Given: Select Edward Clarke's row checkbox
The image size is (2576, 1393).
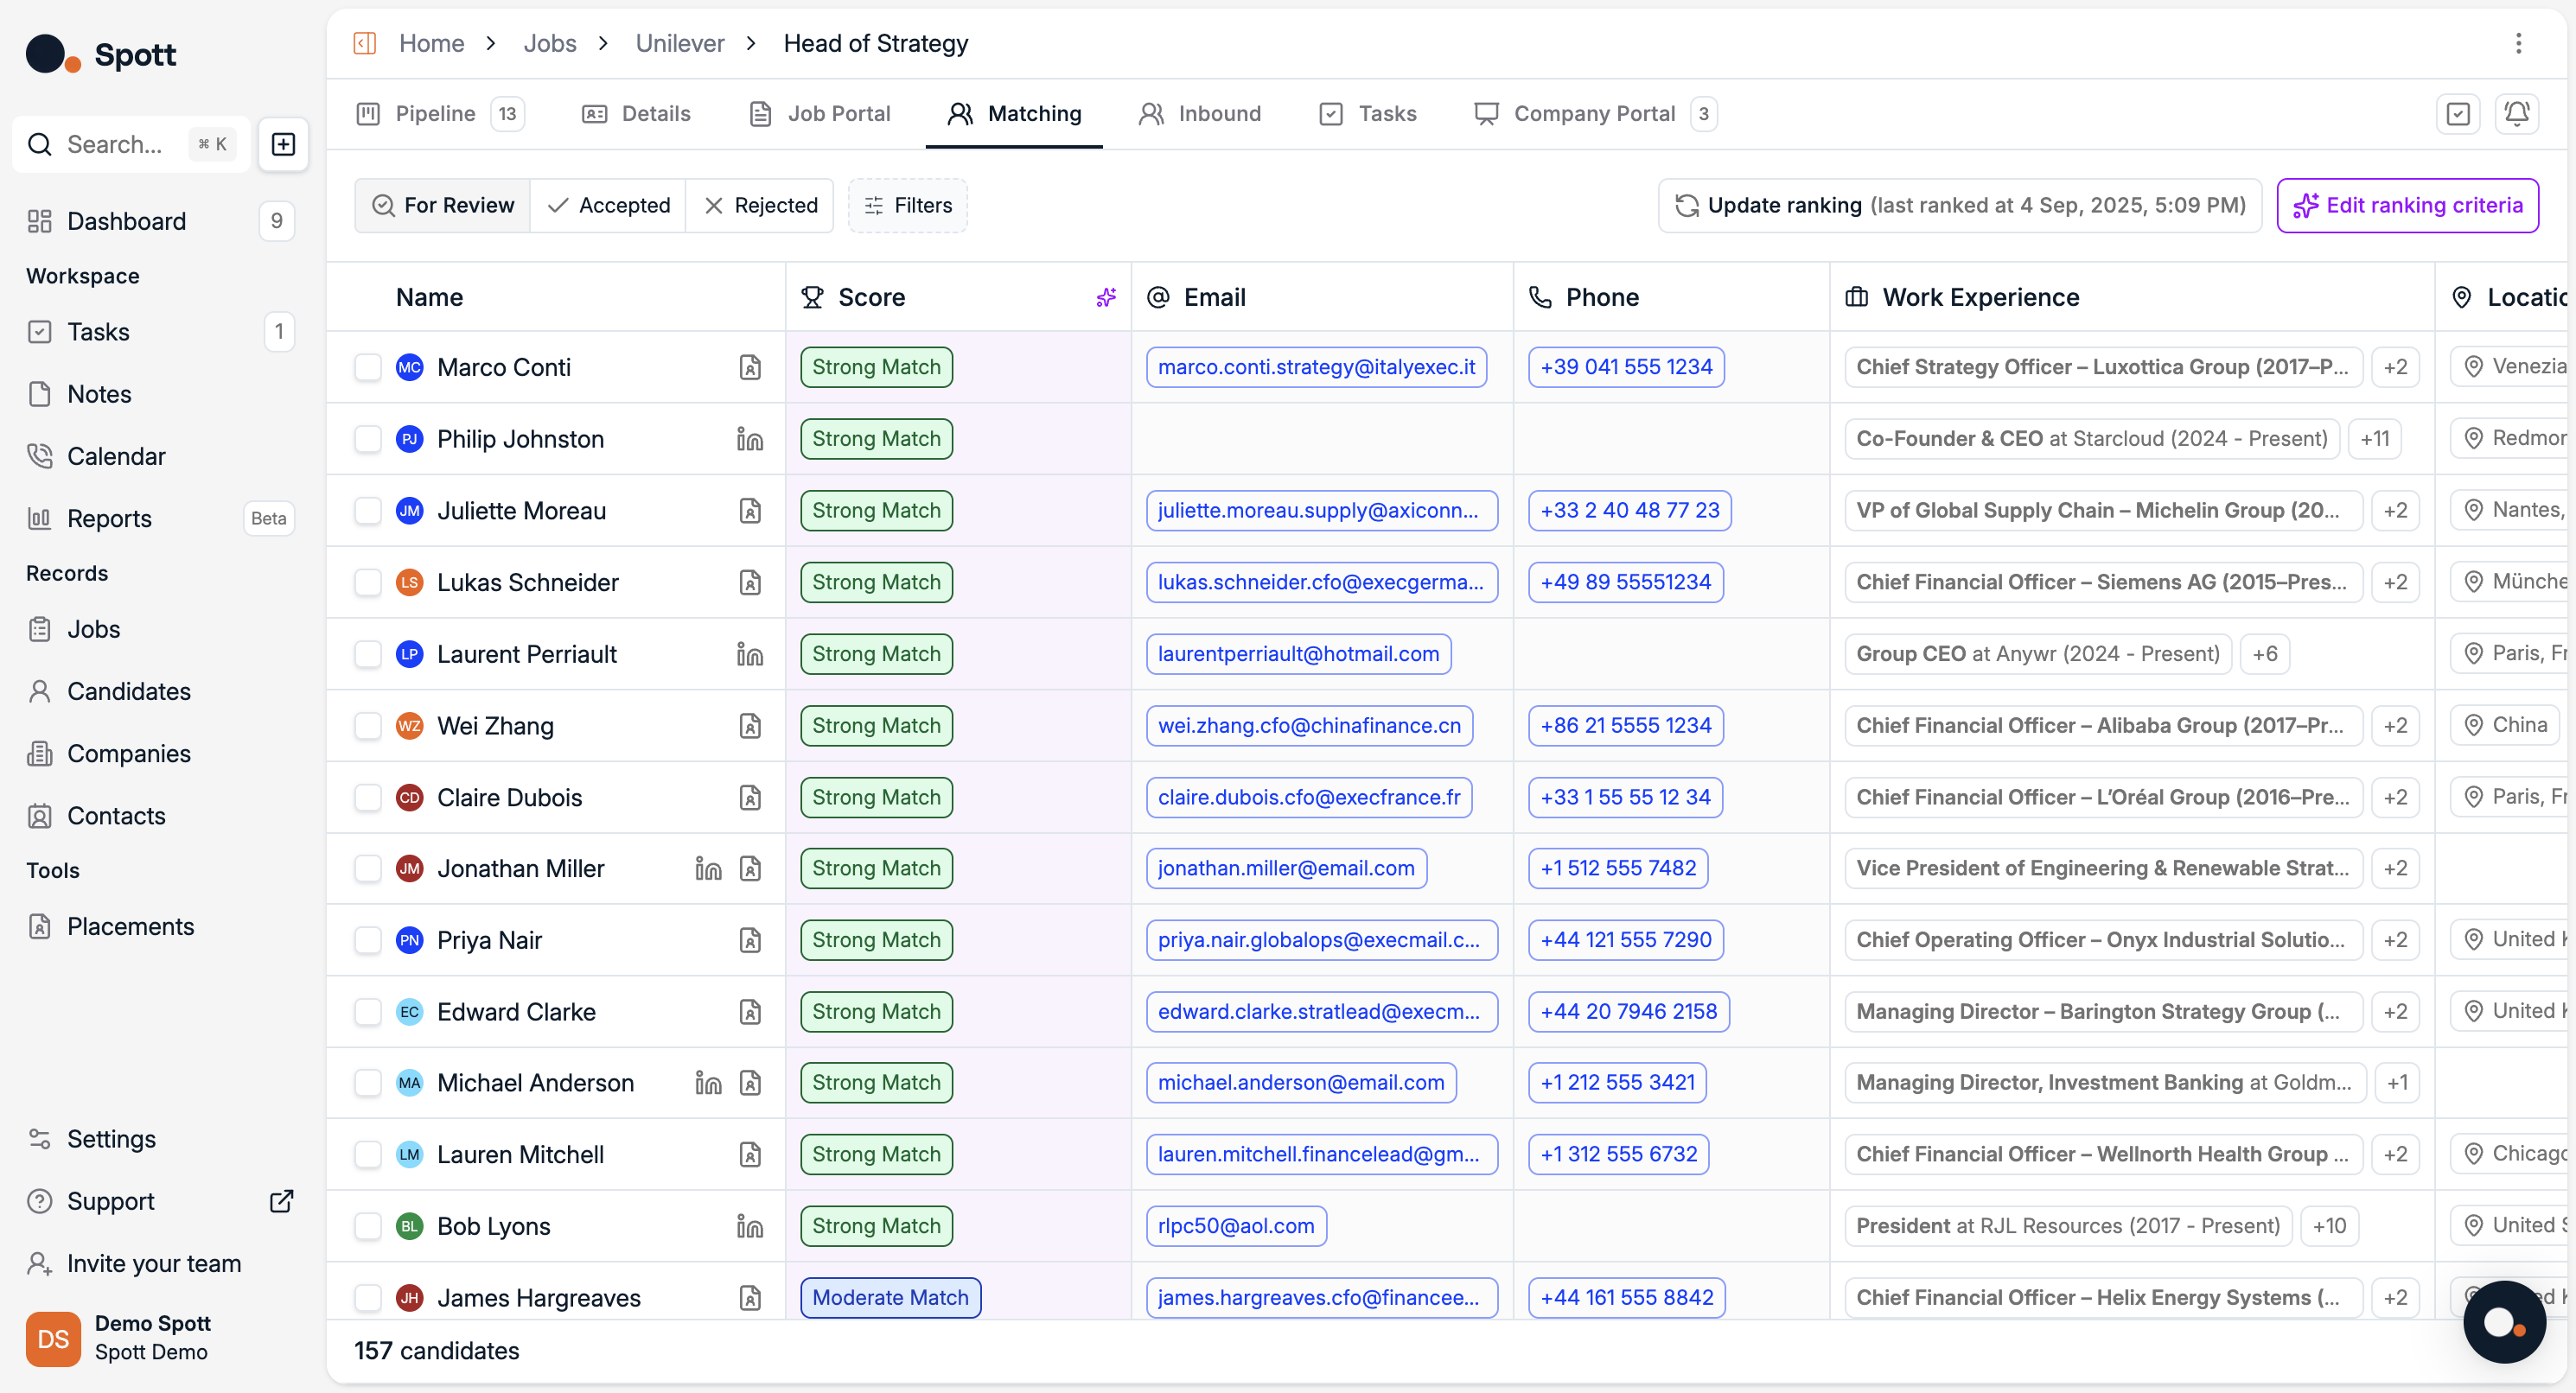Looking at the screenshot, I should tap(368, 1012).
